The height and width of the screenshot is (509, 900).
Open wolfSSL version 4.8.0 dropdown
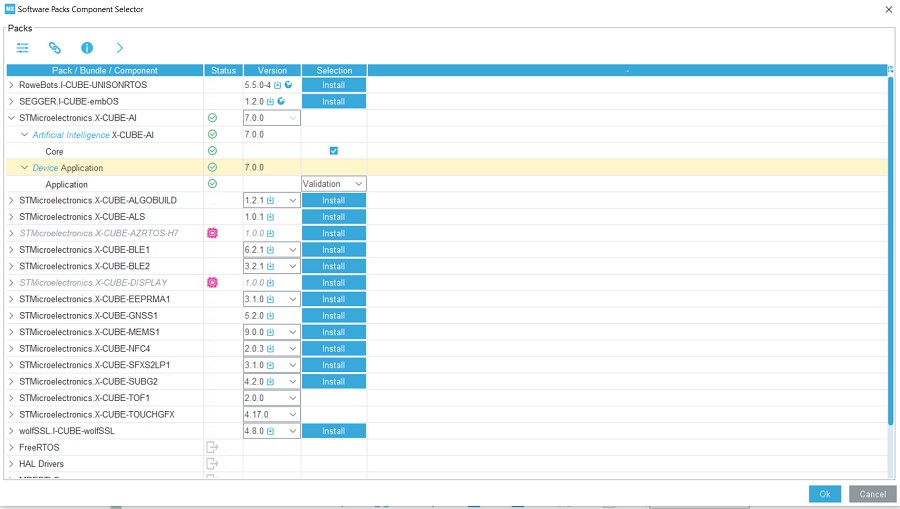(x=271, y=431)
